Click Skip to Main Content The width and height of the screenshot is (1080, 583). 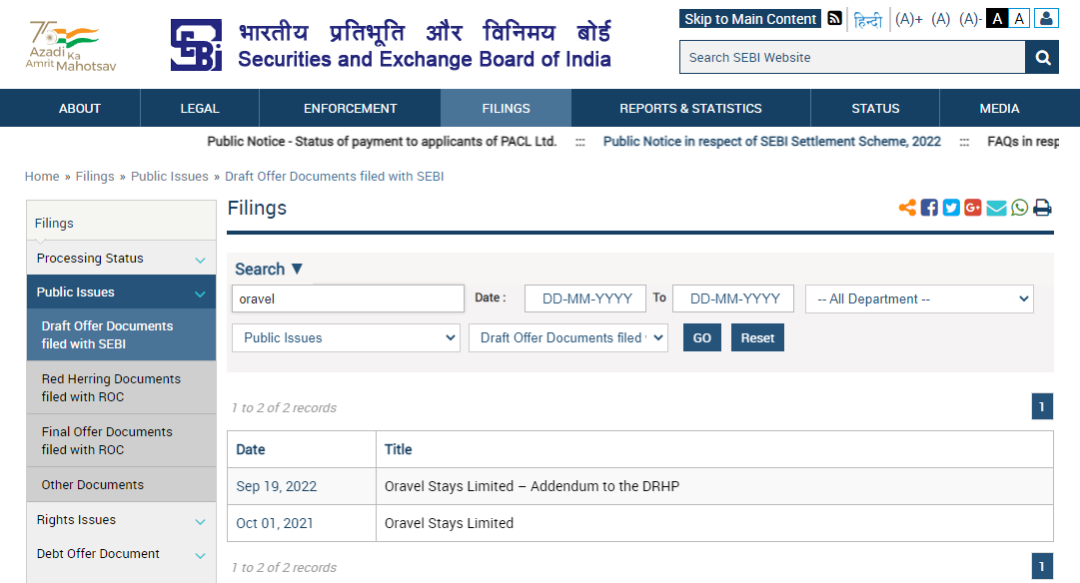(x=750, y=19)
